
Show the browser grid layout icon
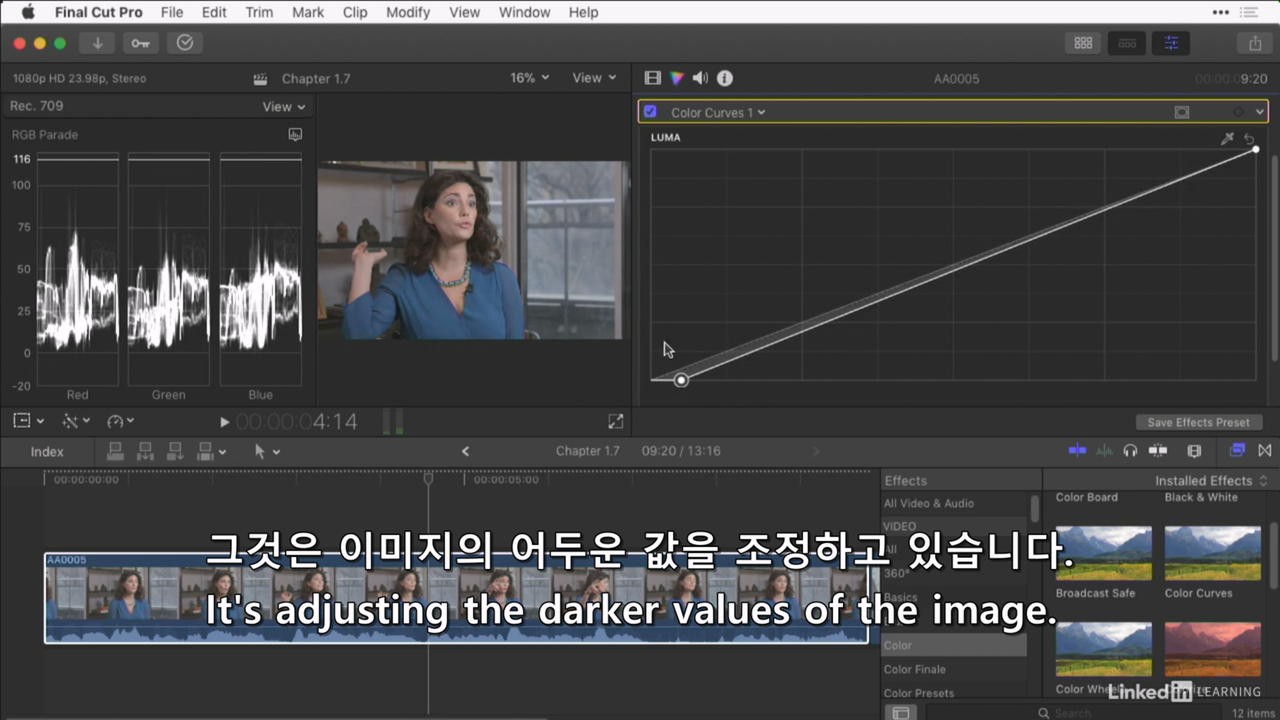(1083, 43)
